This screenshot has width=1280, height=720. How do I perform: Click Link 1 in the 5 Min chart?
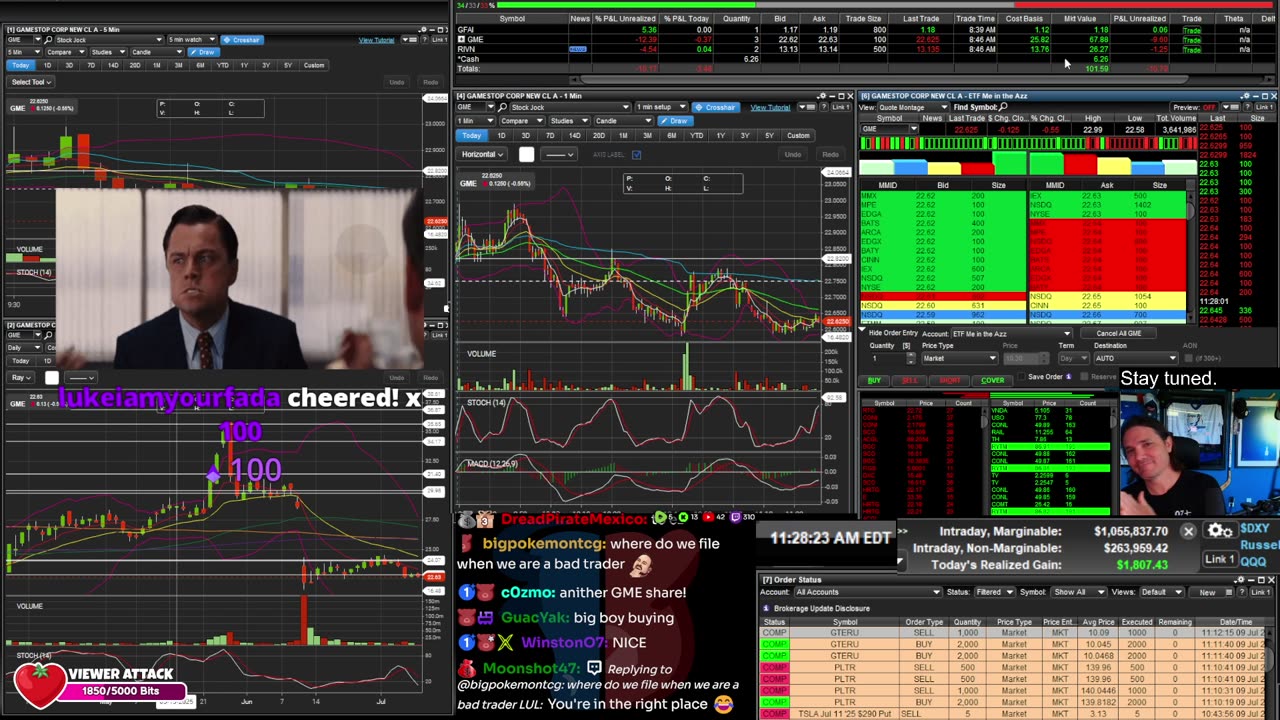click(x=441, y=40)
